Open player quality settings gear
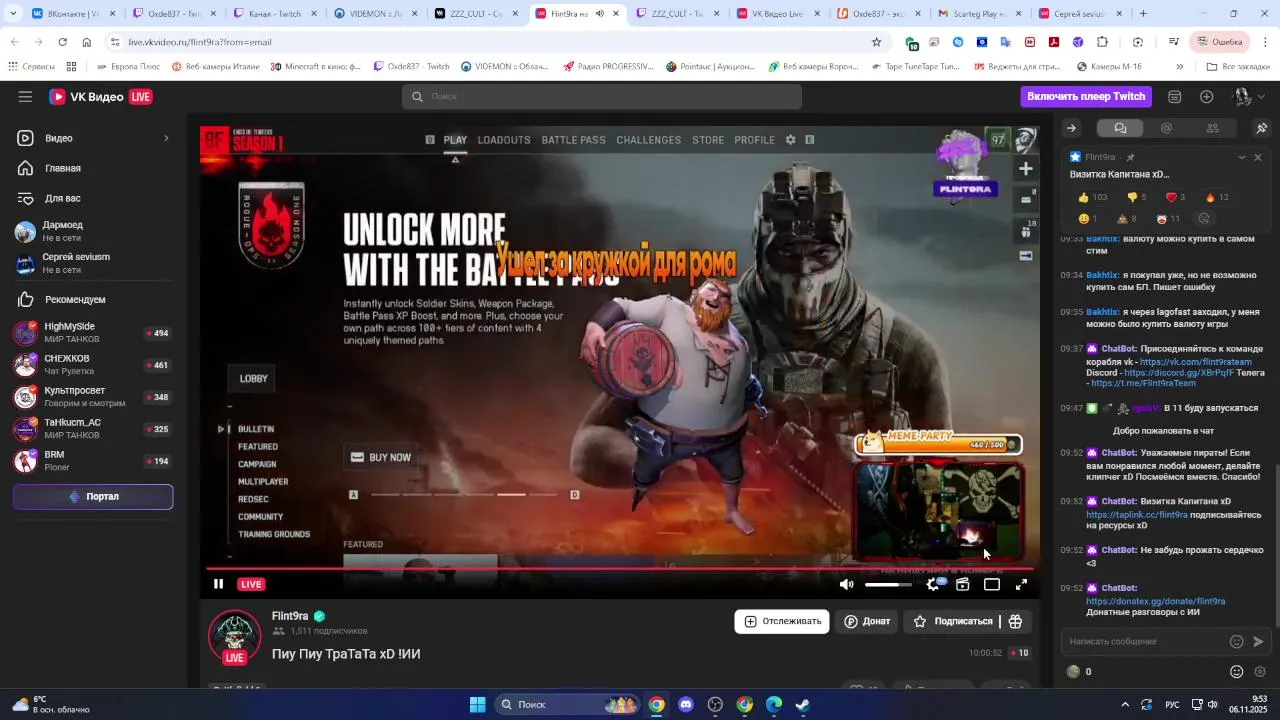 934,584
